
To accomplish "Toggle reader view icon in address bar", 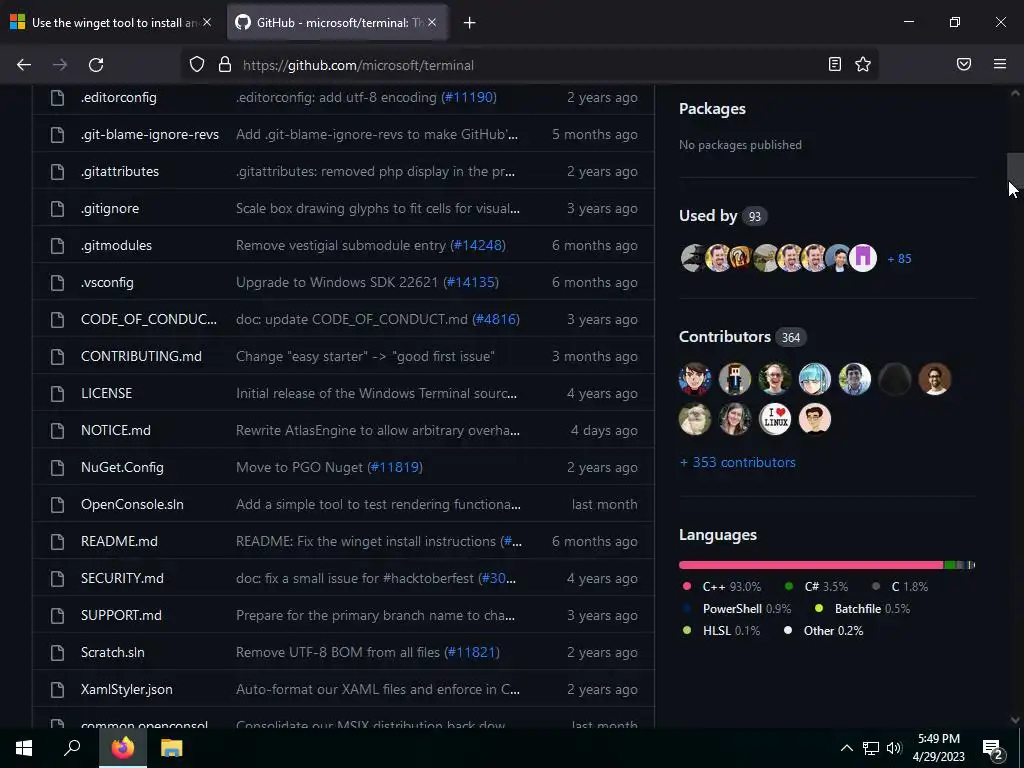I will (835, 64).
